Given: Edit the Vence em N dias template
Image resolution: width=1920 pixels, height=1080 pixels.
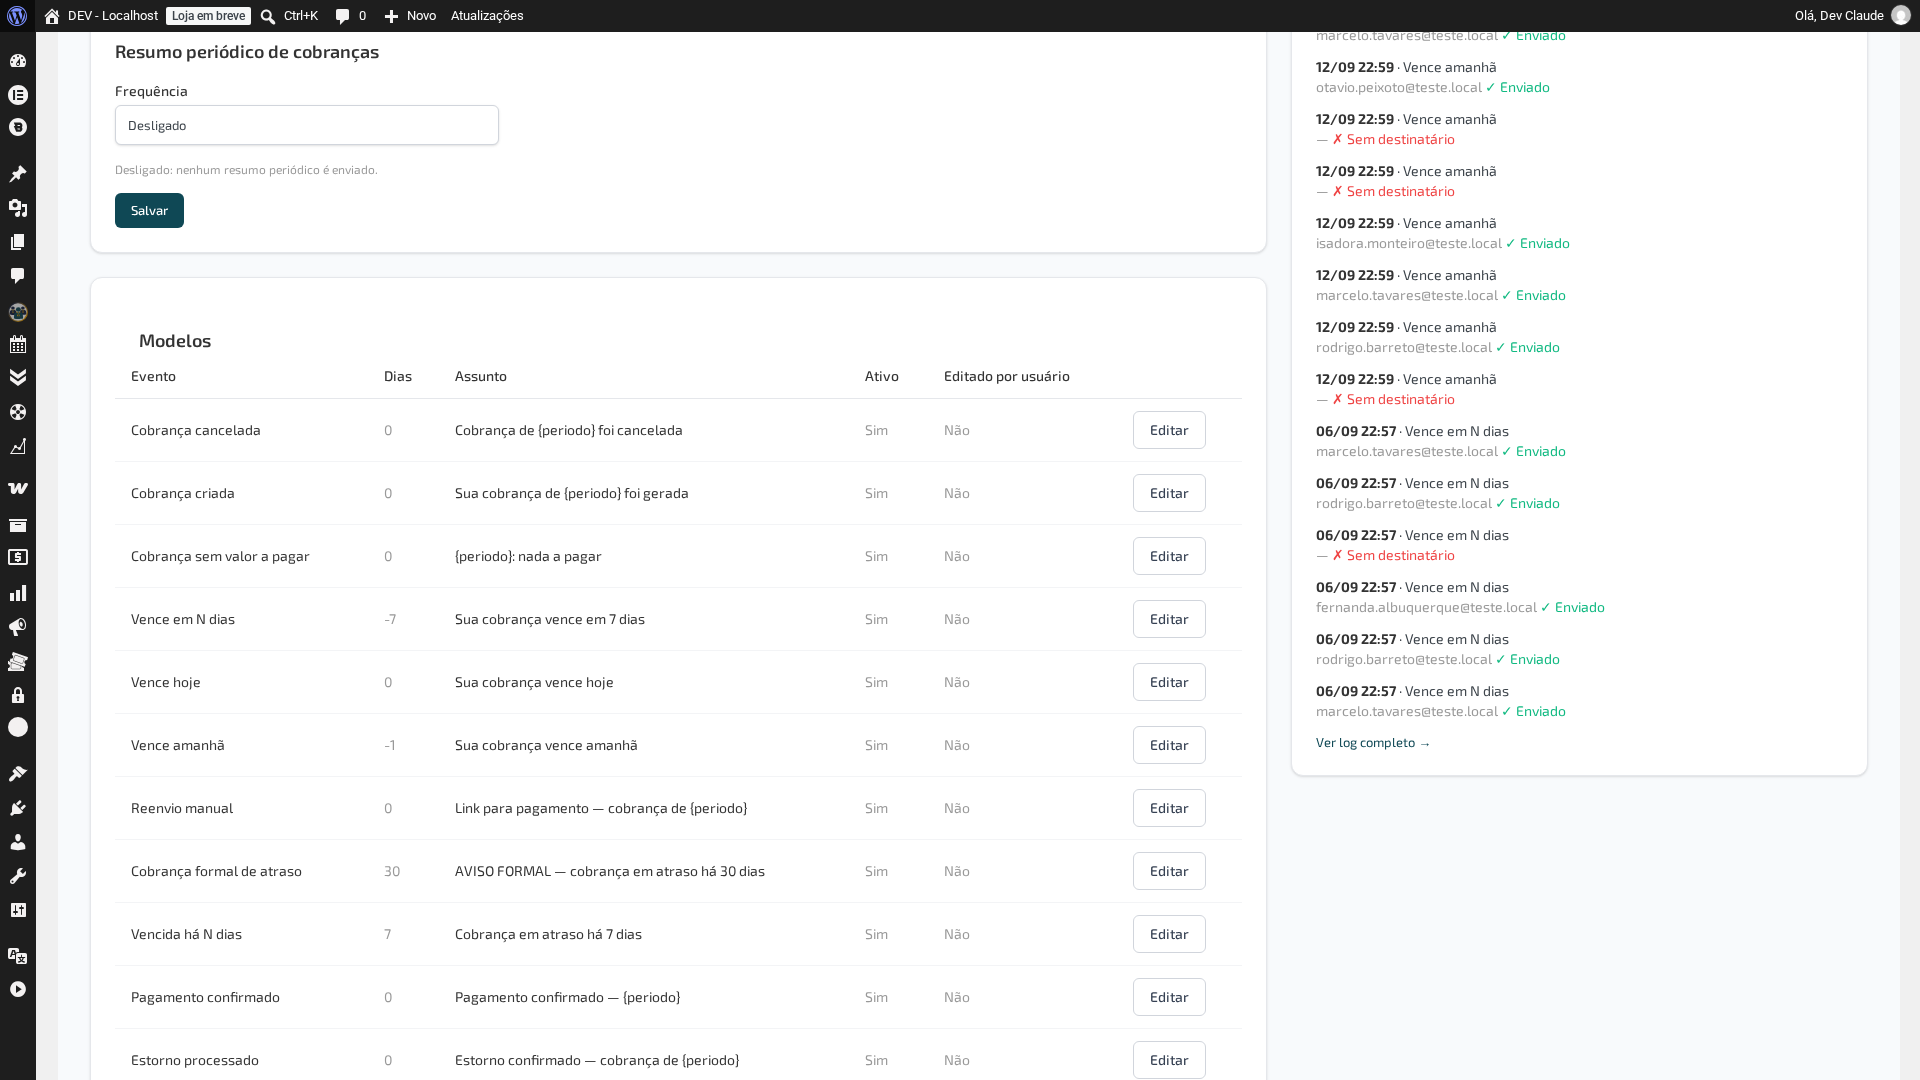Looking at the screenshot, I should [x=1169, y=619].
